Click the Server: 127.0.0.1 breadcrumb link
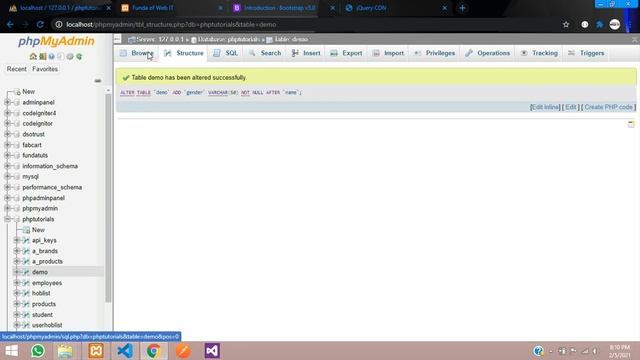 (160, 39)
